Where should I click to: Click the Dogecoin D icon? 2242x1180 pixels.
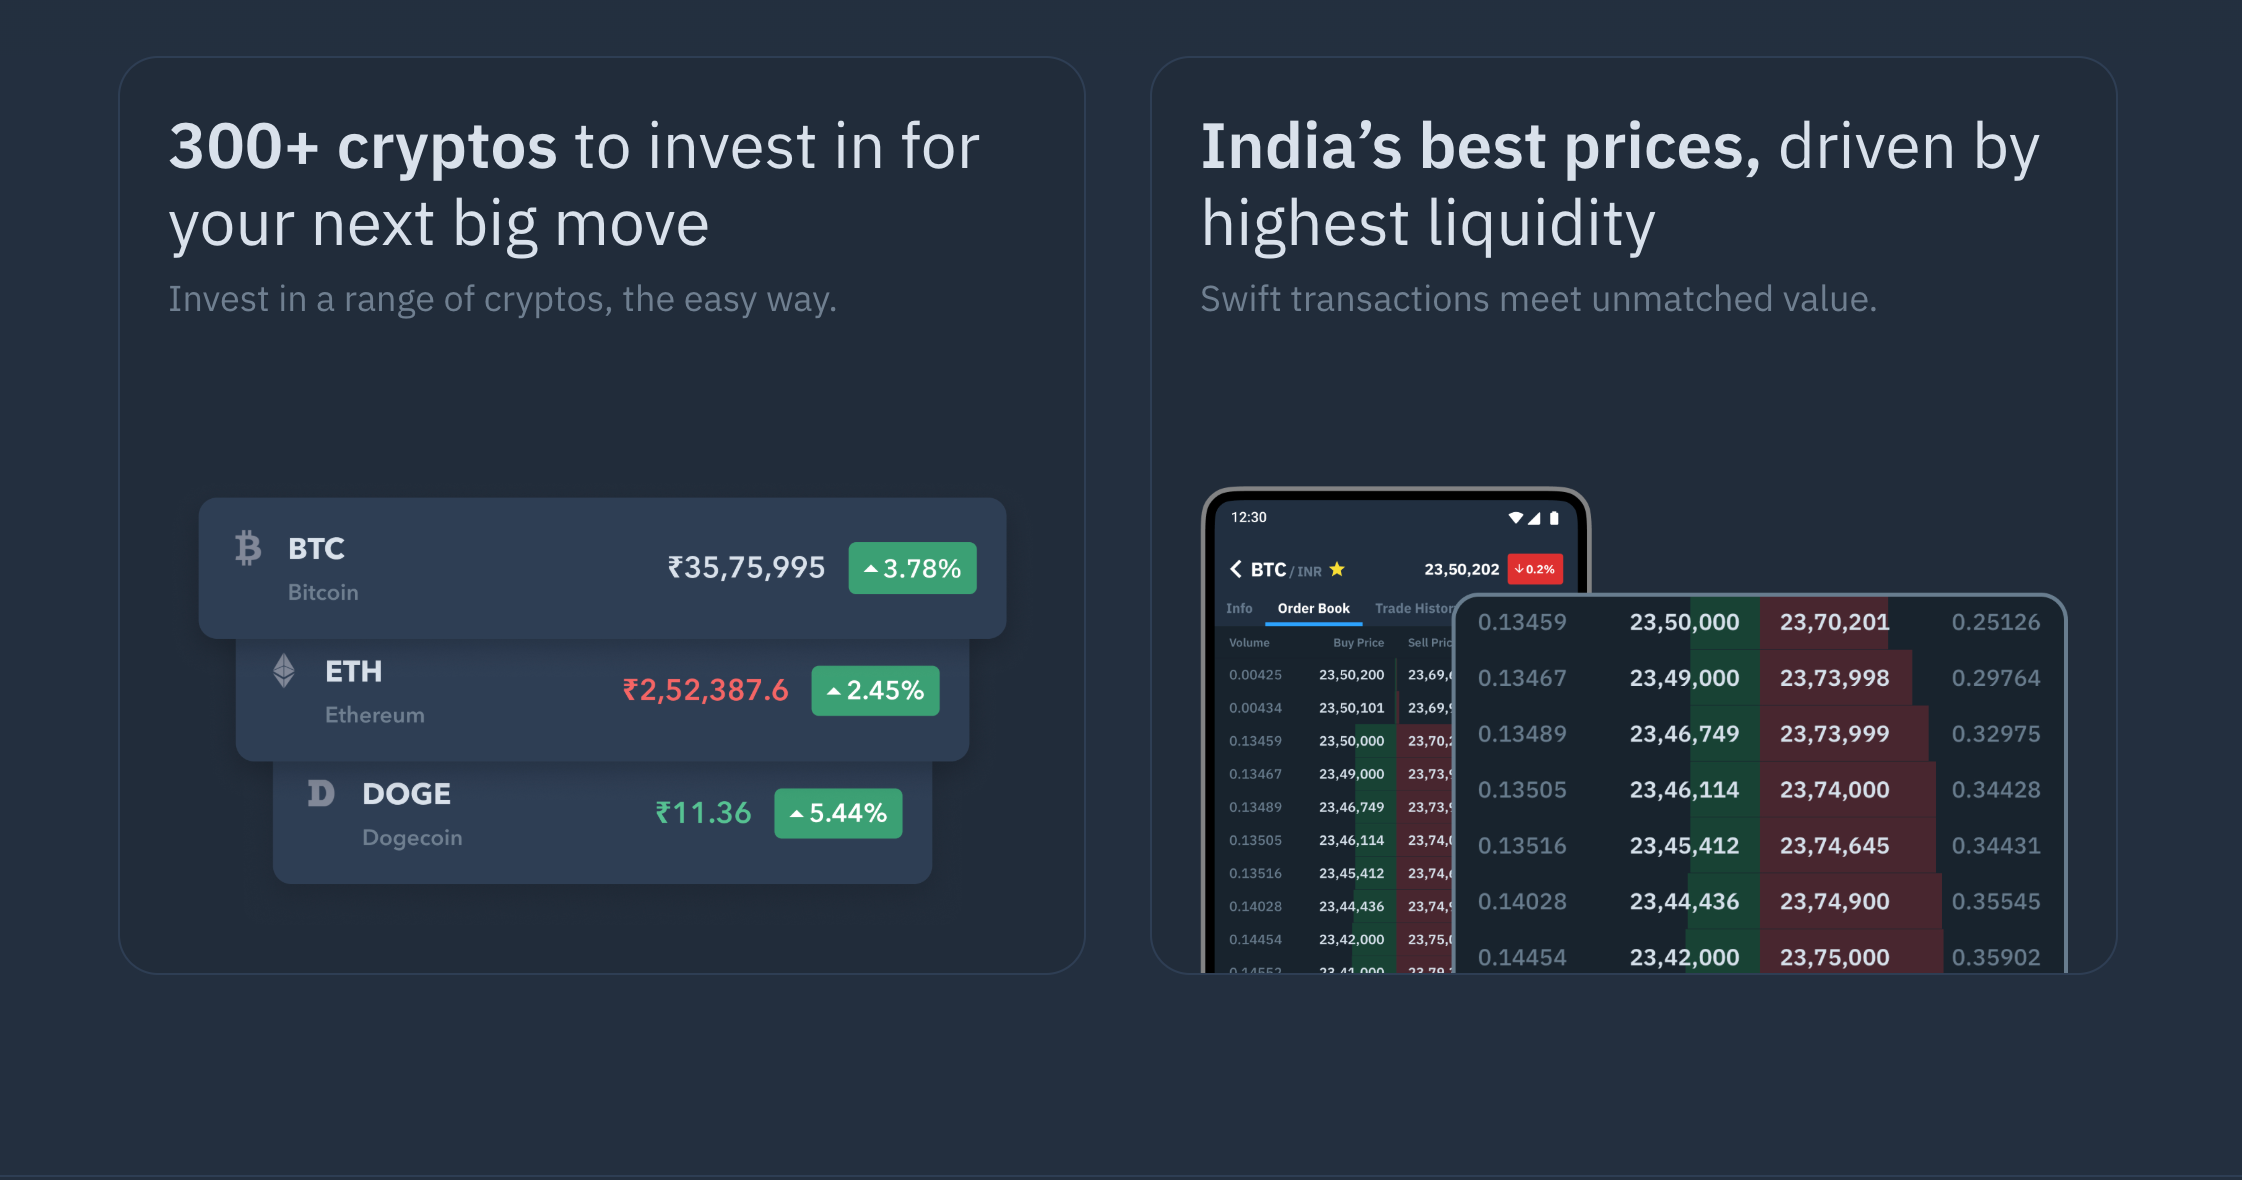pos(320,794)
